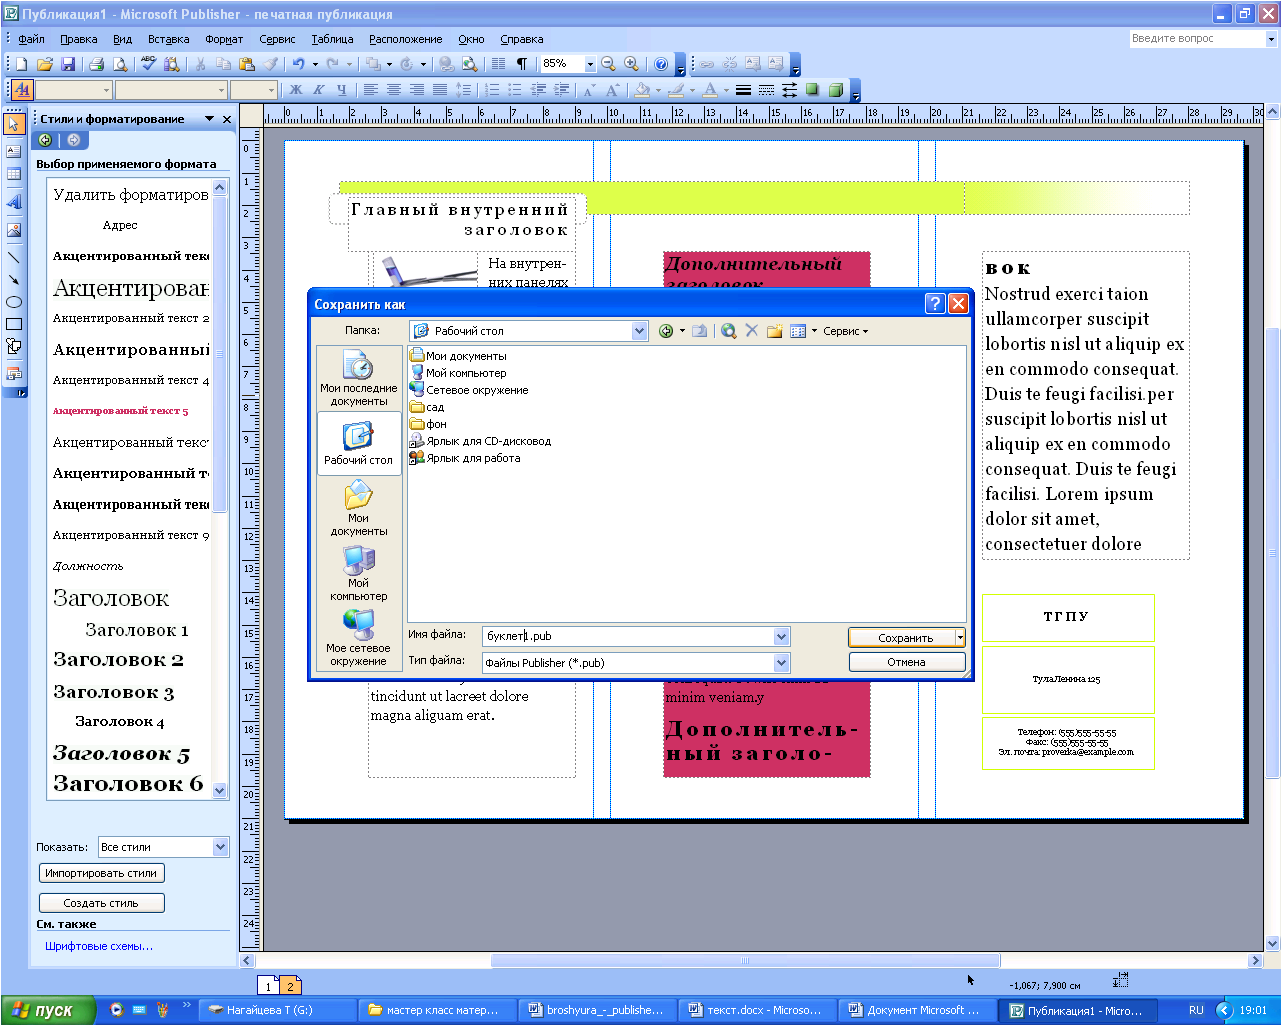The height and width of the screenshot is (1026, 1282).
Task: Create a new folder in save dialog
Action: point(774,331)
